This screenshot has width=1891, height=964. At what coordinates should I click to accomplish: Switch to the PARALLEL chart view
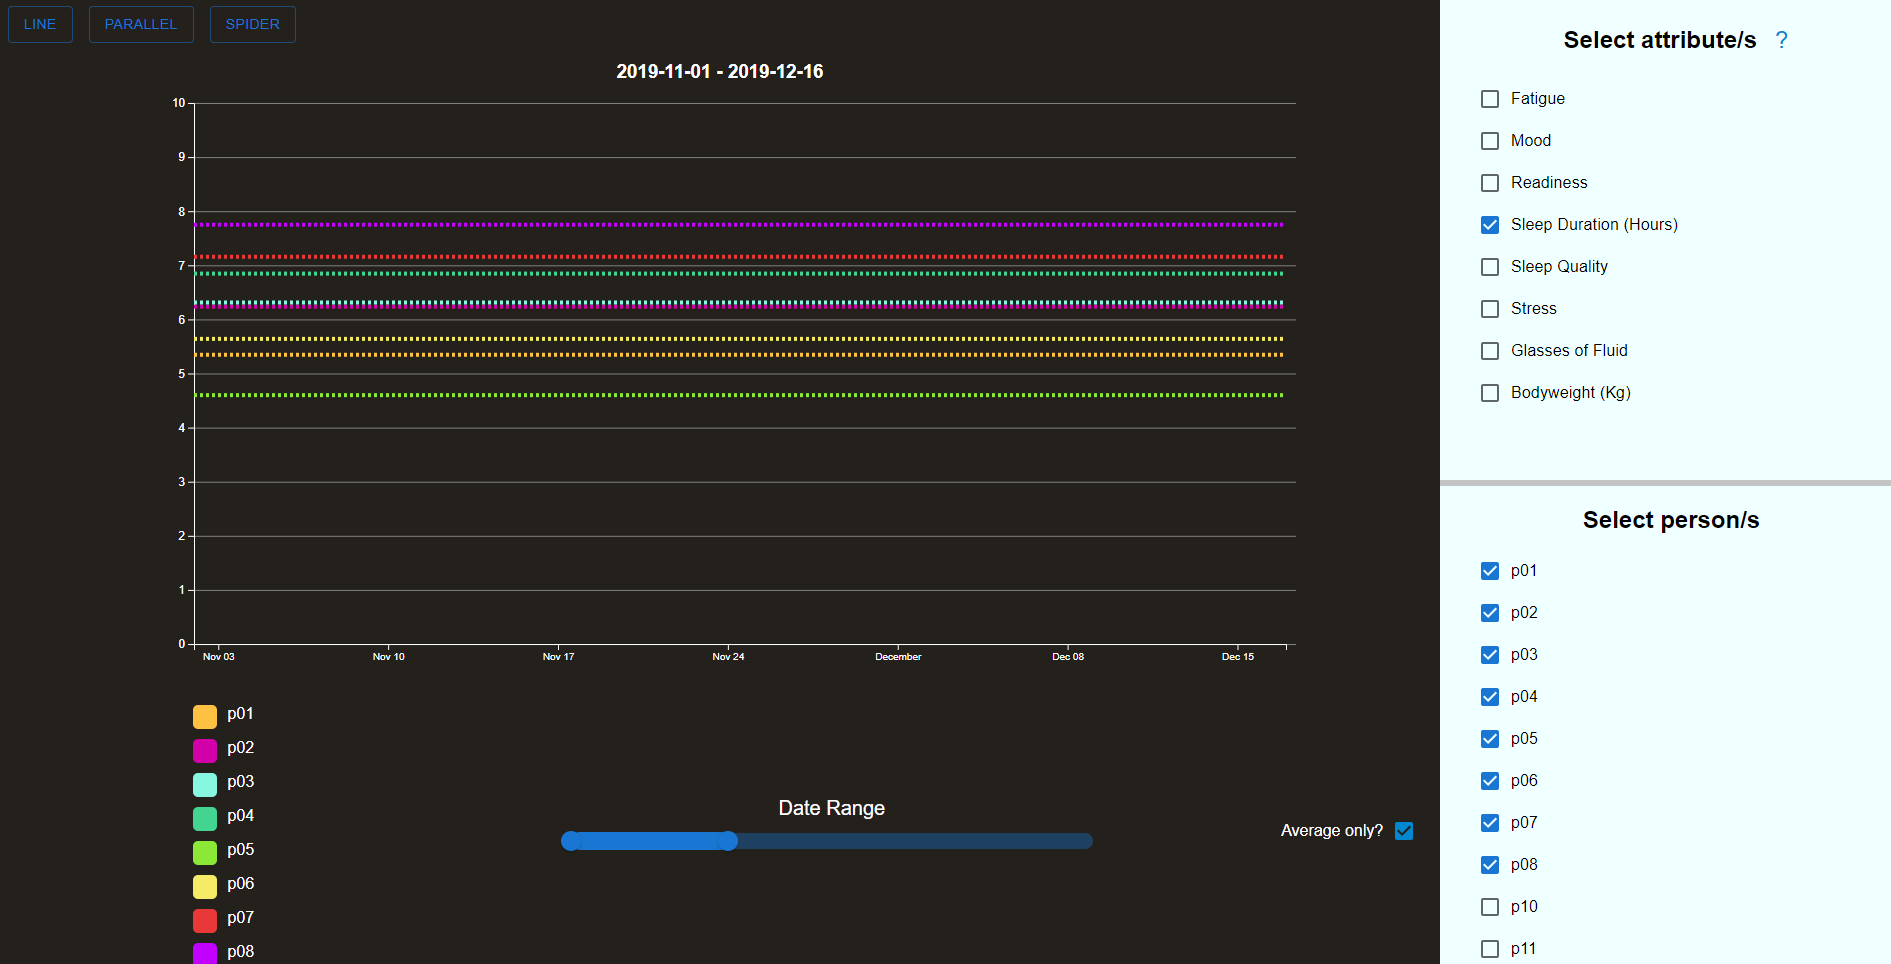pos(140,24)
